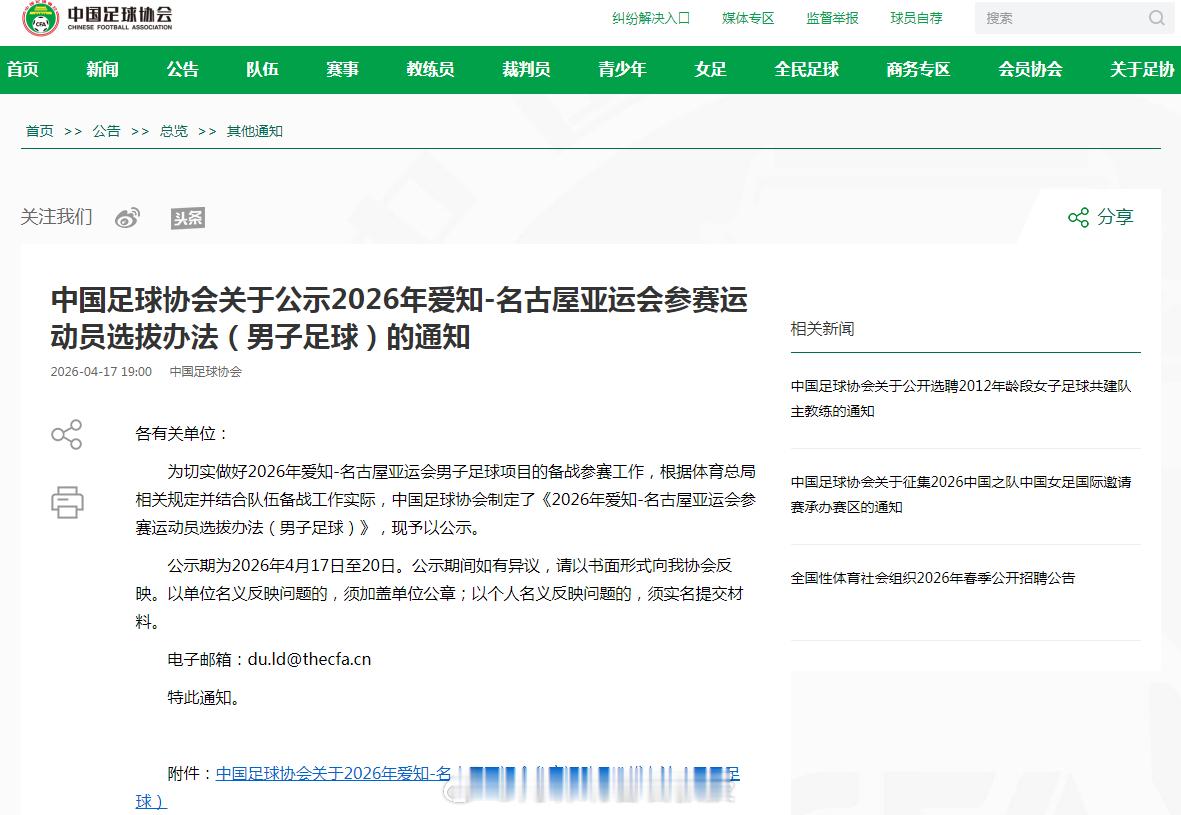Switch to the 女足 section
This screenshot has height=815, width=1181.
(x=709, y=70)
